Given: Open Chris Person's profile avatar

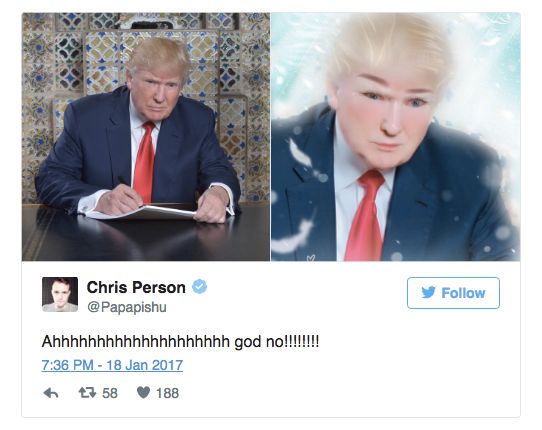Looking at the screenshot, I should (x=60, y=294).
